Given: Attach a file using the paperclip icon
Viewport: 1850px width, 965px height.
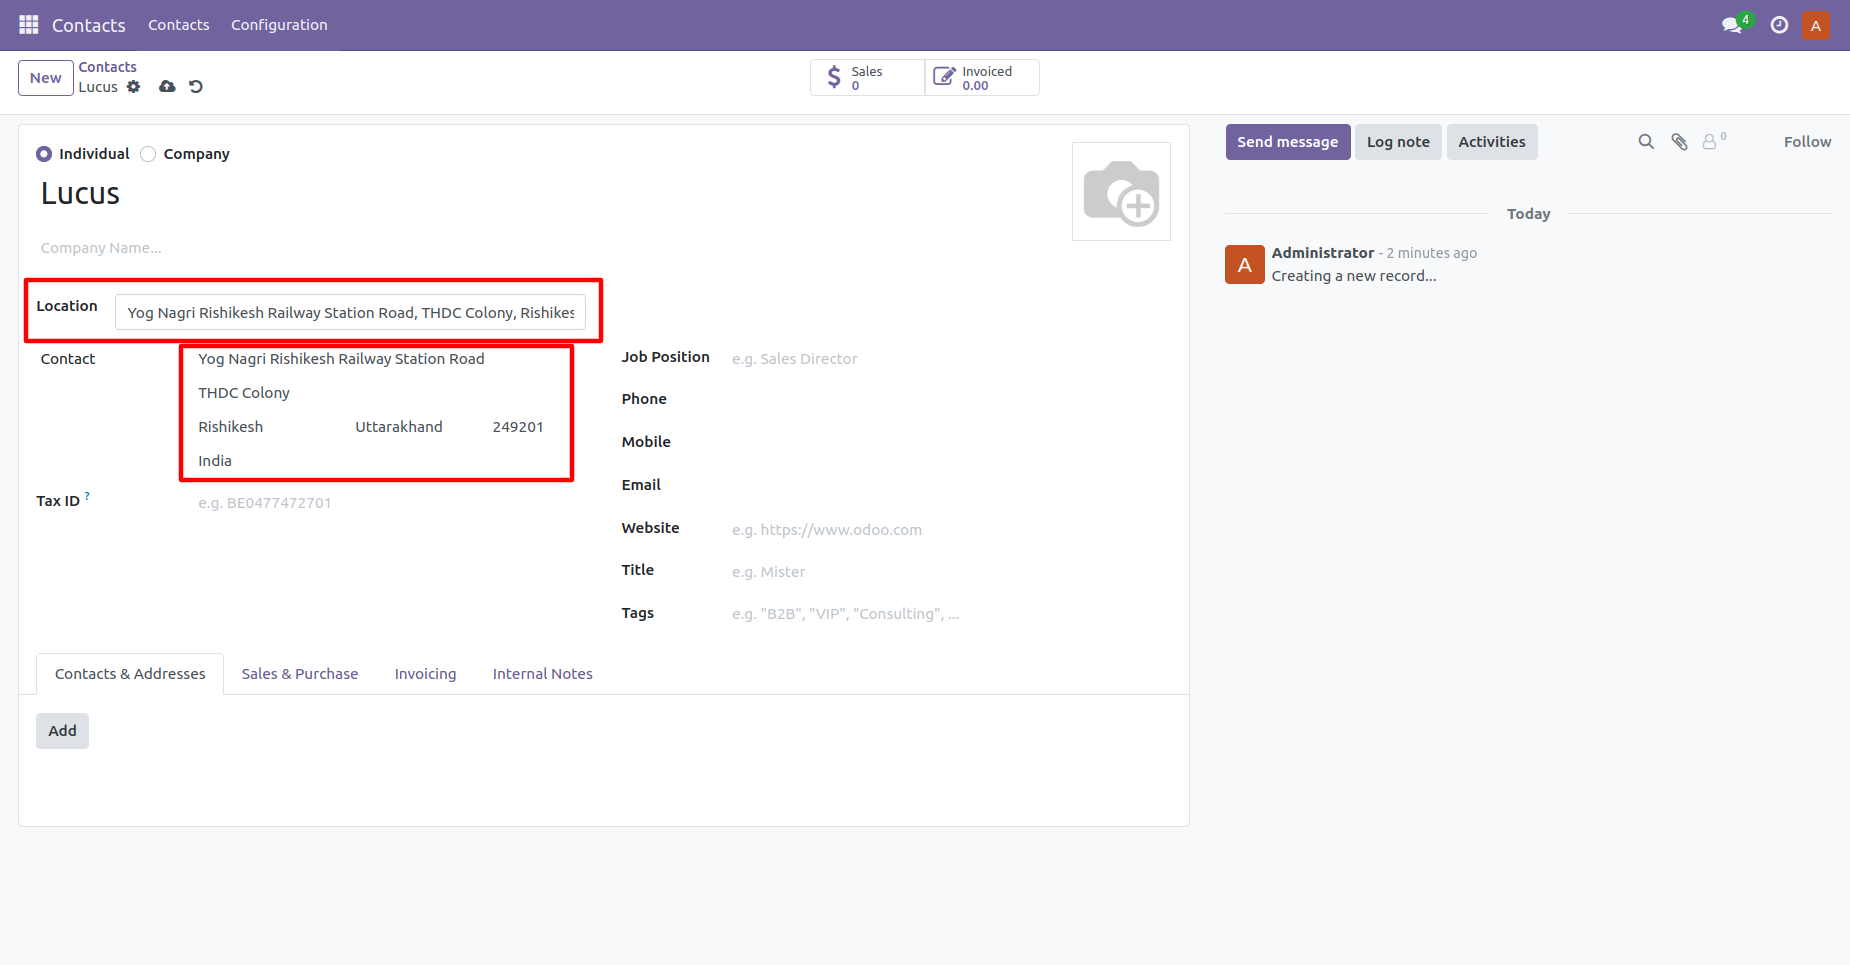Looking at the screenshot, I should tap(1679, 141).
